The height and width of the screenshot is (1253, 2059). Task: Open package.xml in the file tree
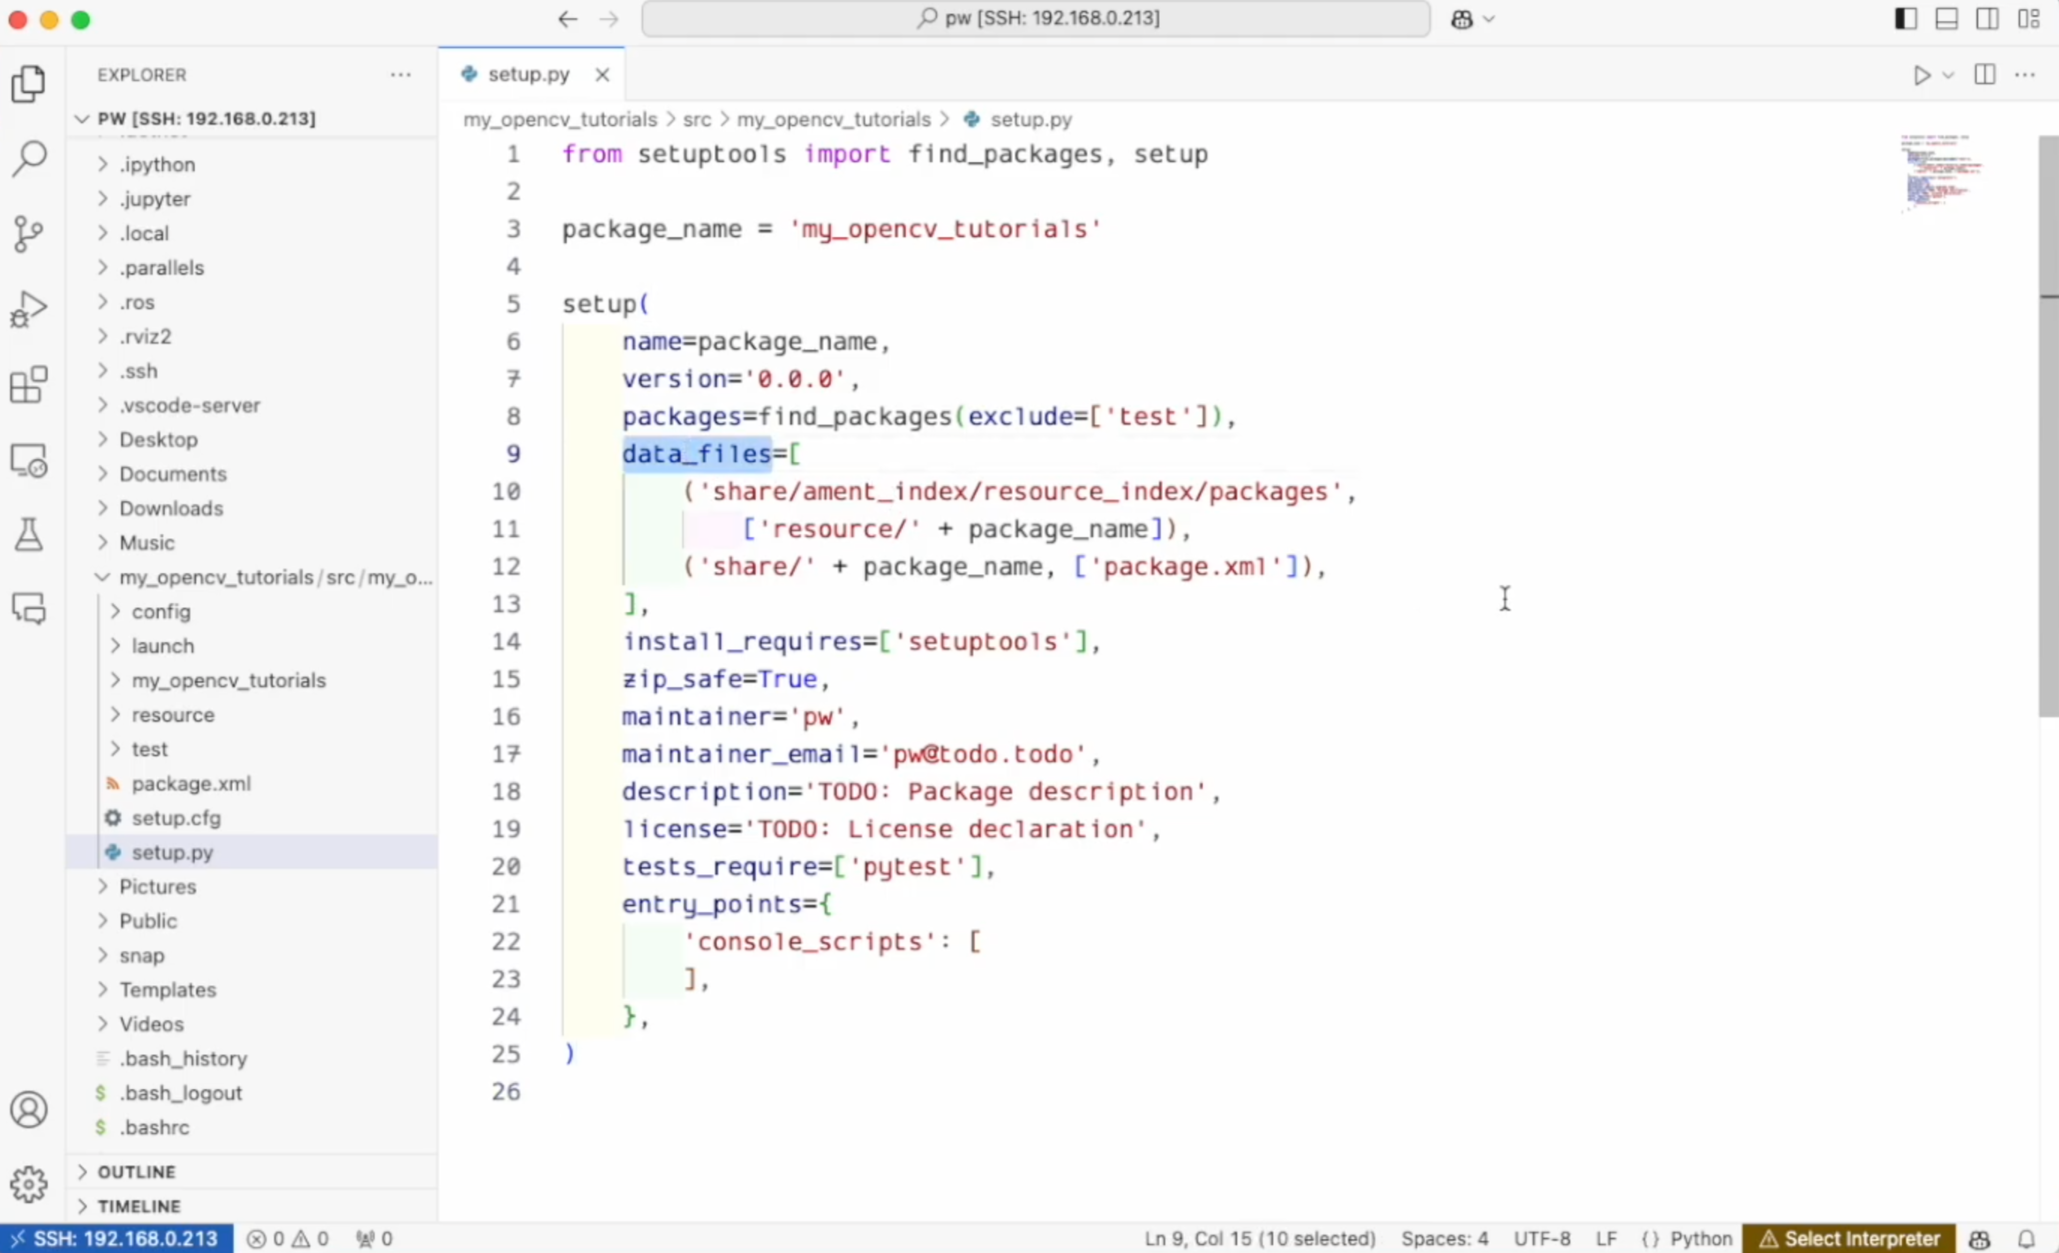pos(190,783)
